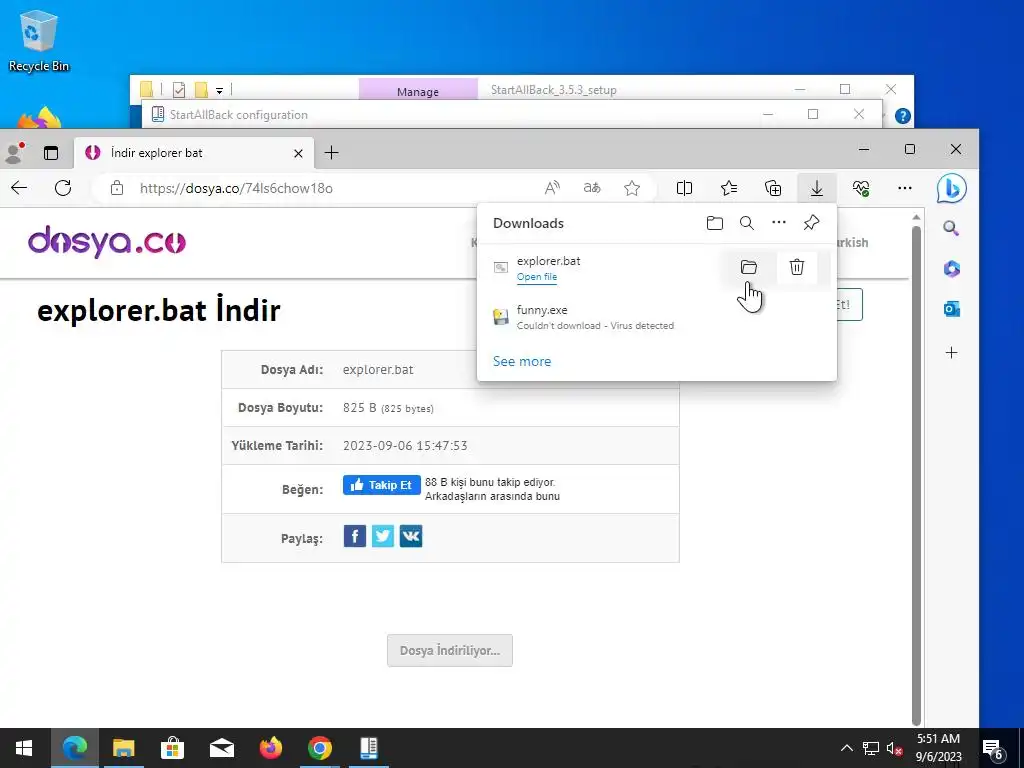Open the Bing Copilot sidebar button
Image resolution: width=1024 pixels, height=768 pixels.
(x=952, y=189)
